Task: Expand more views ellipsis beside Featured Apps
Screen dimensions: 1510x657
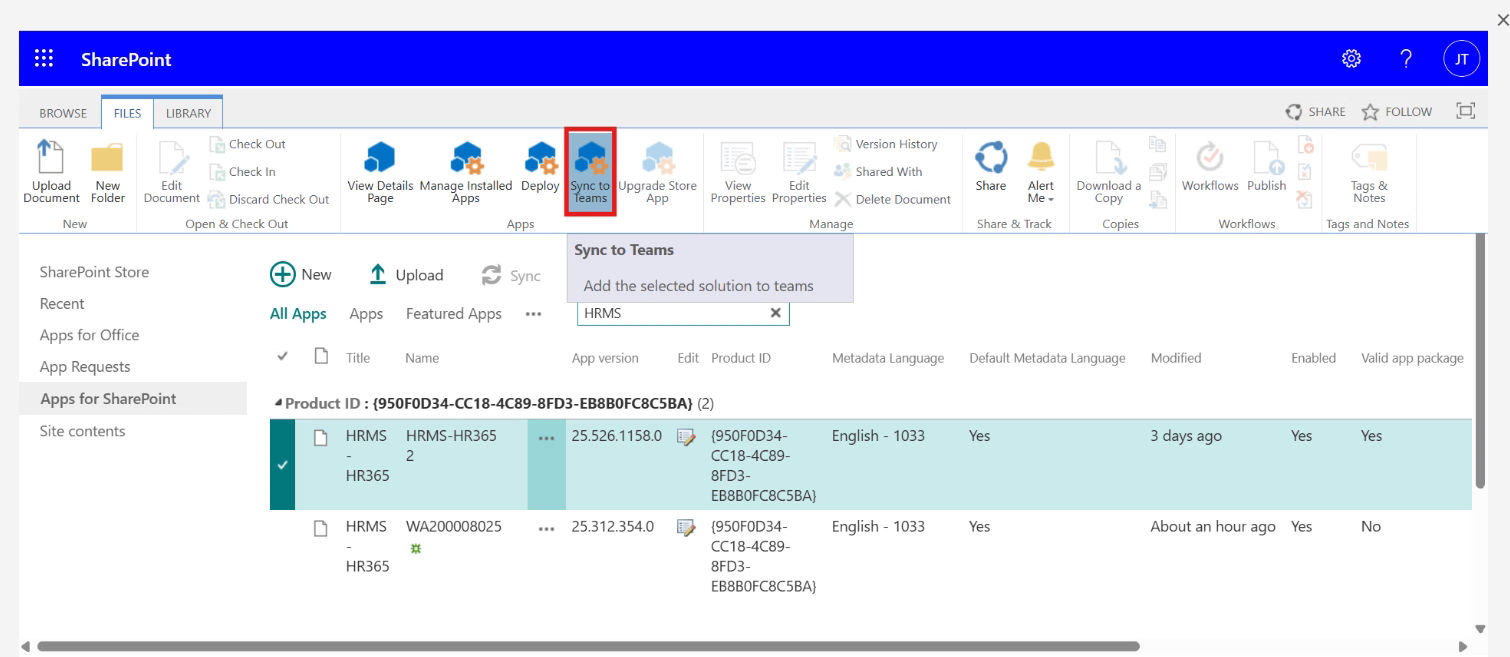Action: click(533, 314)
